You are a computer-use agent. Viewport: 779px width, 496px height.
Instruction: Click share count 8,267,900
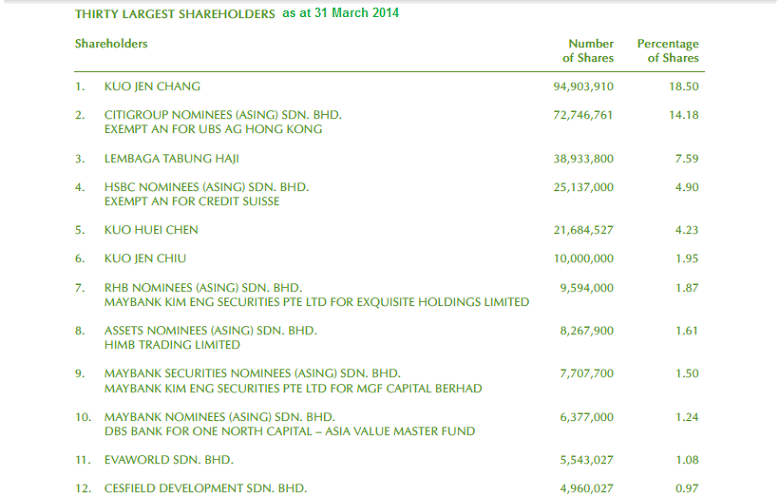pos(587,331)
